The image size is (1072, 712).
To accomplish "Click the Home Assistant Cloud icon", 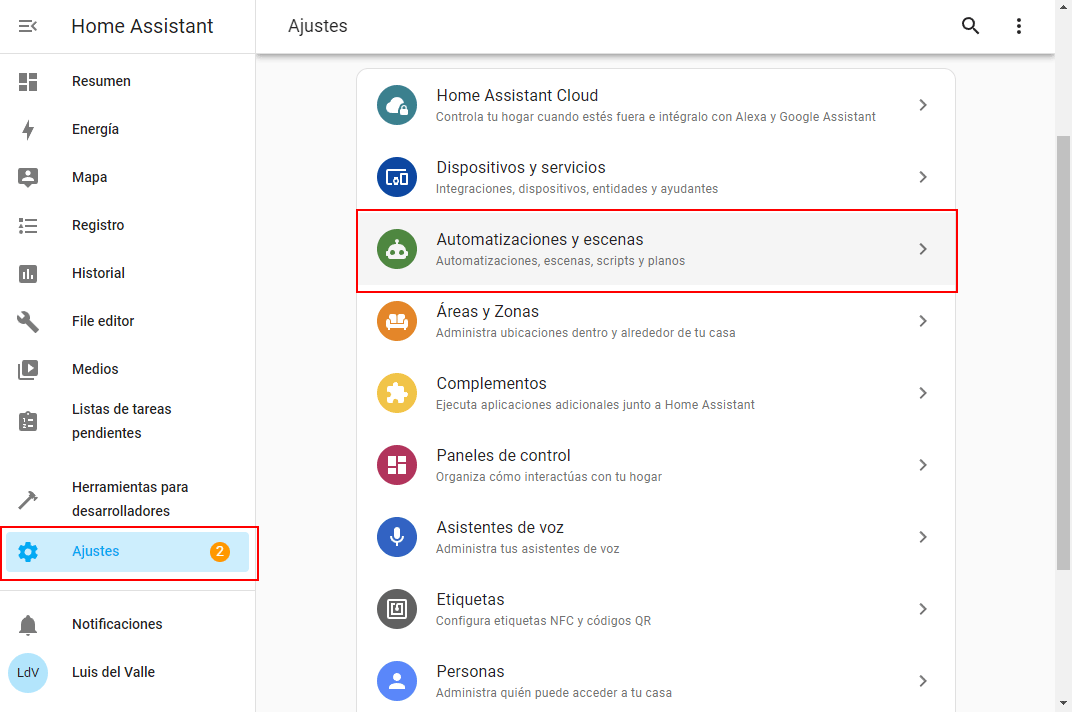I will (x=397, y=105).
